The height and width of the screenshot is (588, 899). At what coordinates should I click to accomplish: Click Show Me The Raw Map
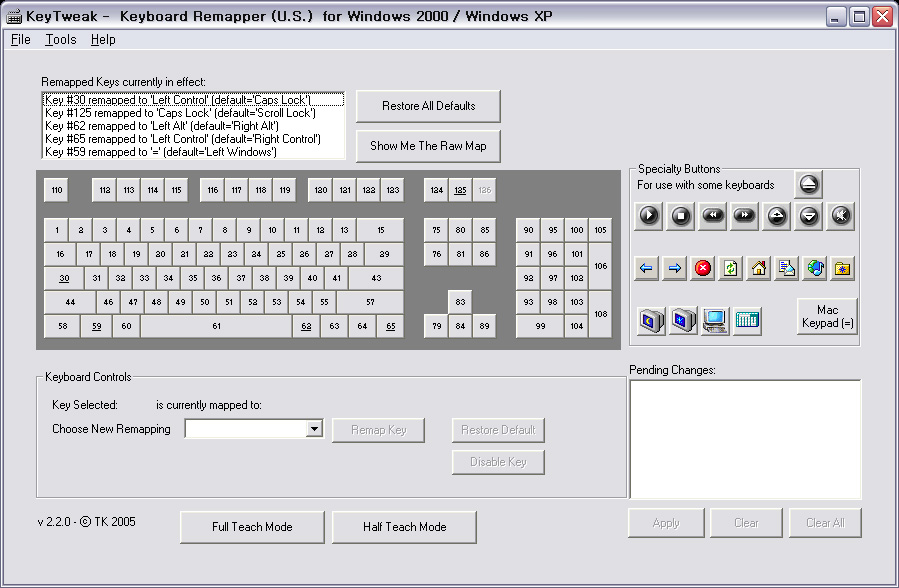(428, 146)
